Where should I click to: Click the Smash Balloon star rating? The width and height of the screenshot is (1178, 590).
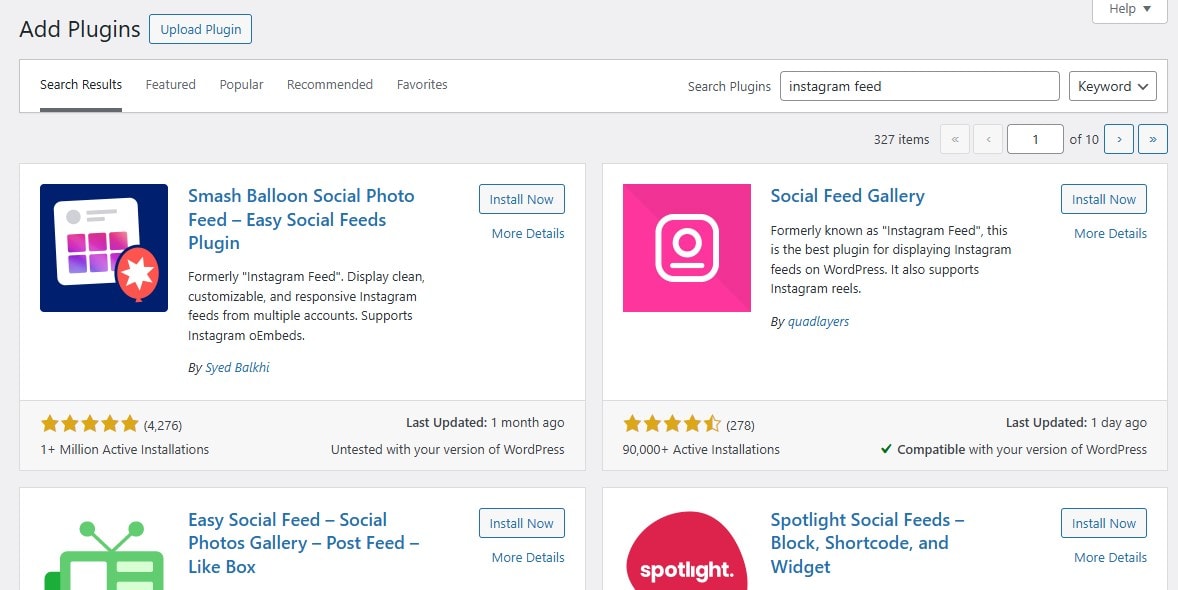coord(89,424)
